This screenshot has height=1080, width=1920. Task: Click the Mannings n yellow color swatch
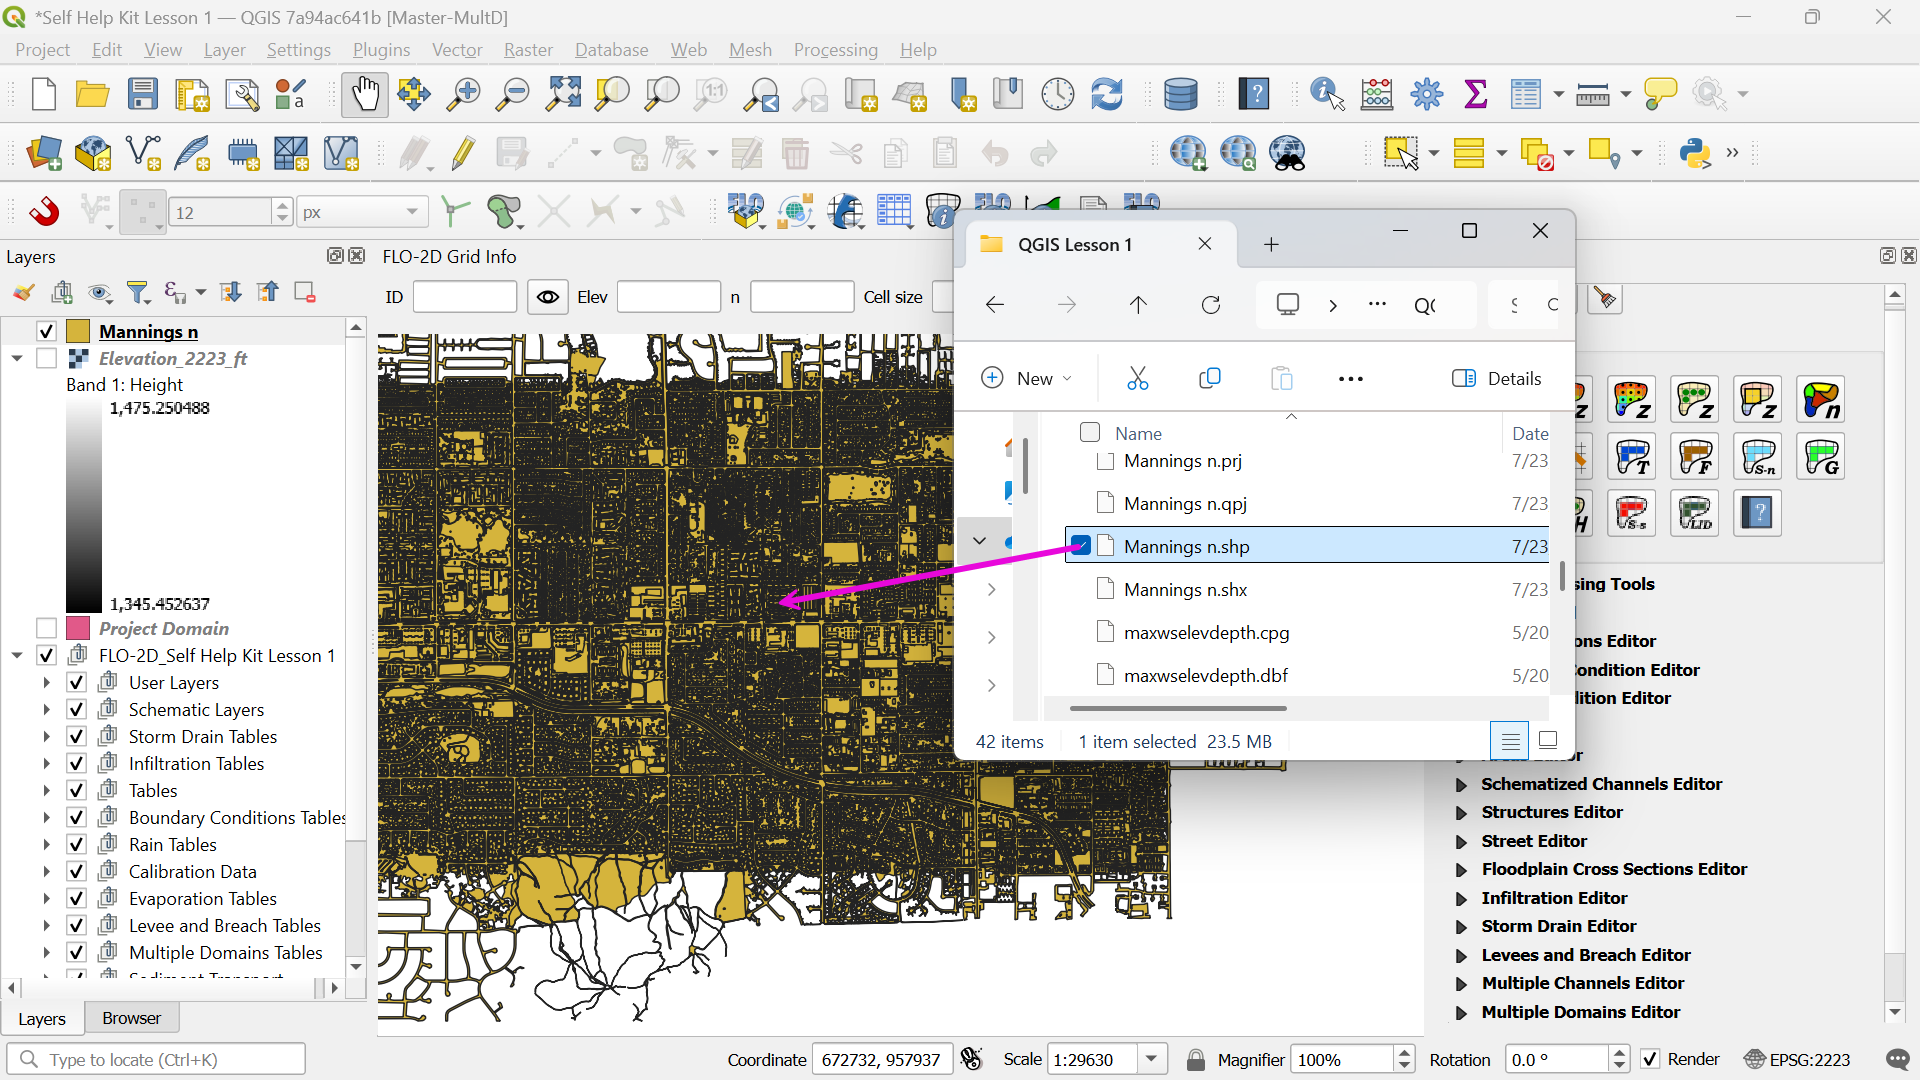click(78, 331)
